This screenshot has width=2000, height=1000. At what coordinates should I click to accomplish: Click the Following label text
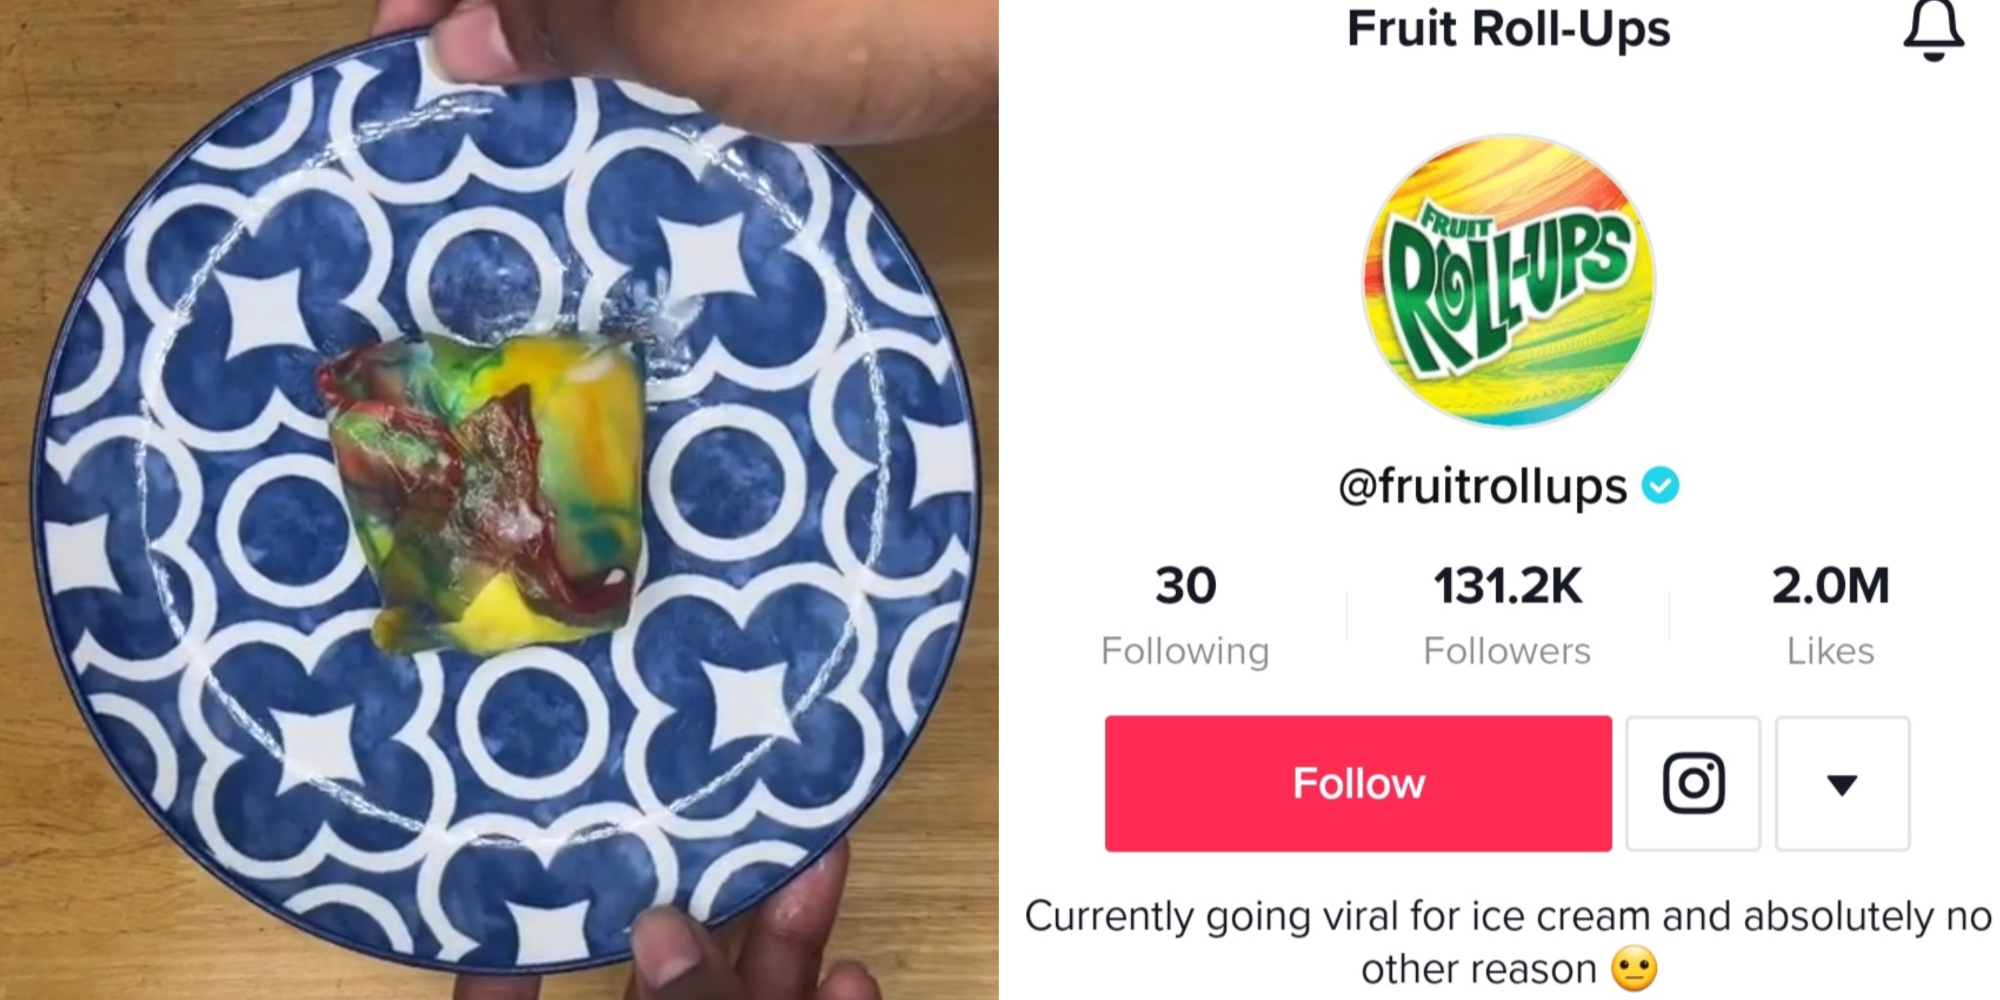point(1185,651)
